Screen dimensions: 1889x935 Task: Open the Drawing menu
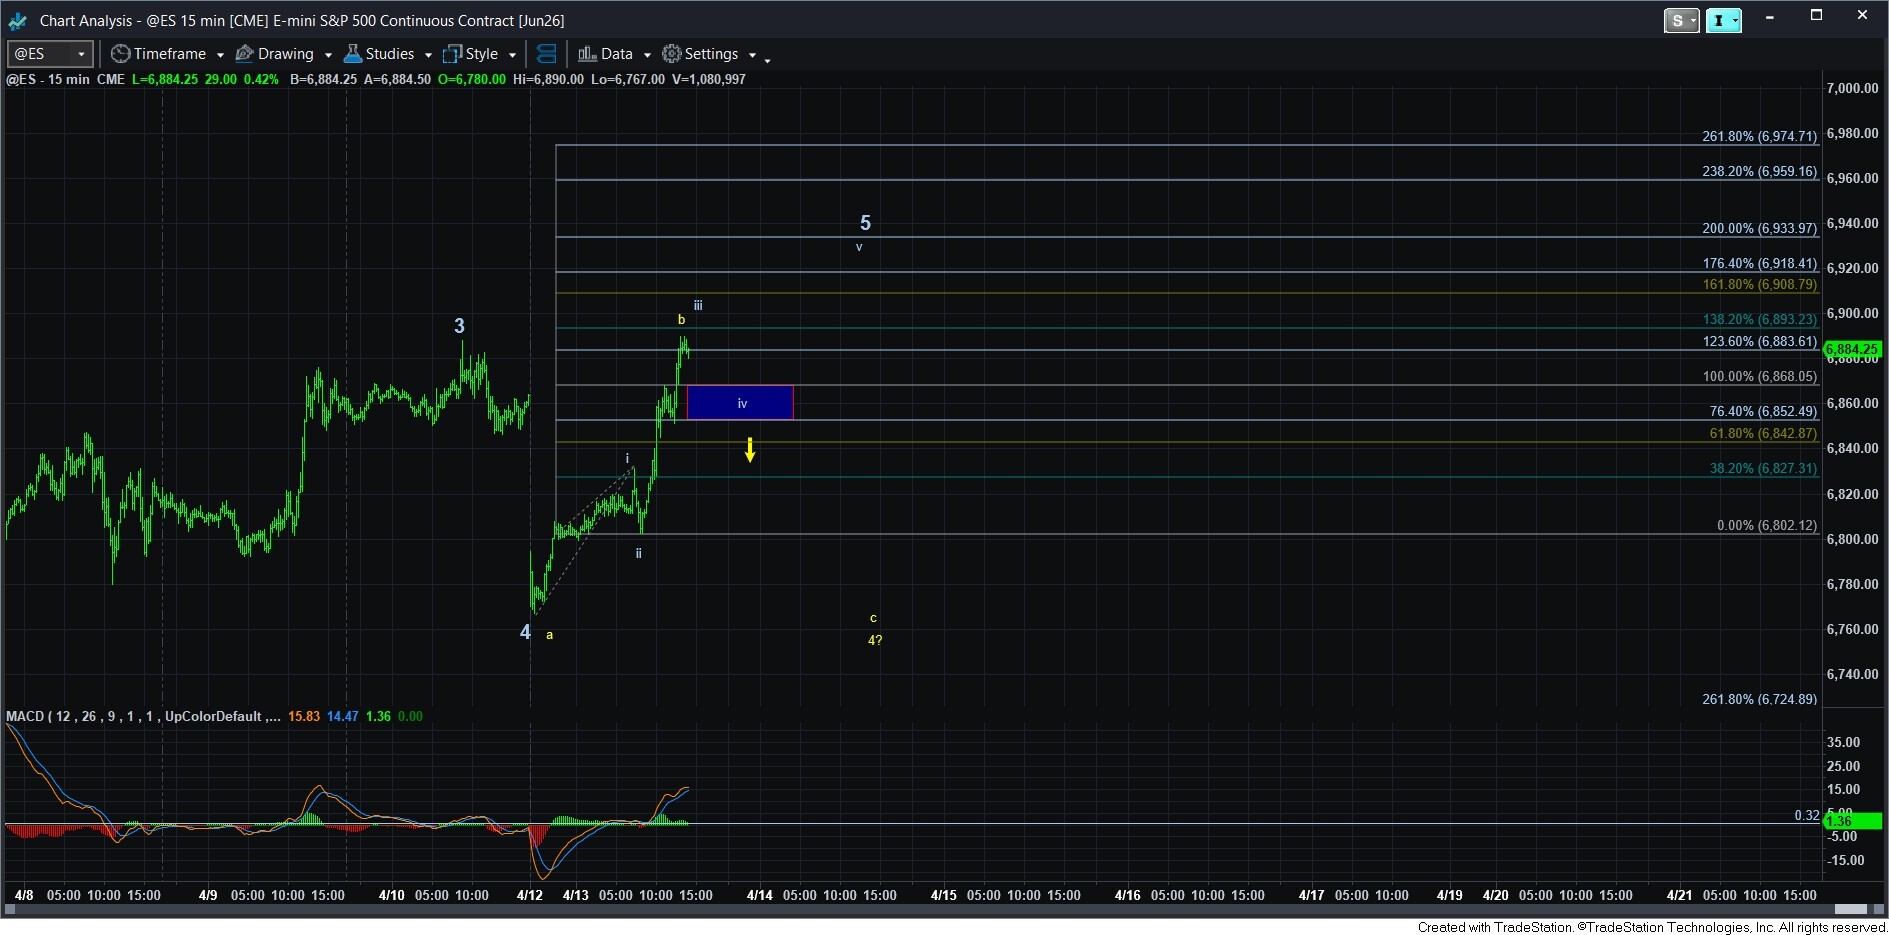285,54
